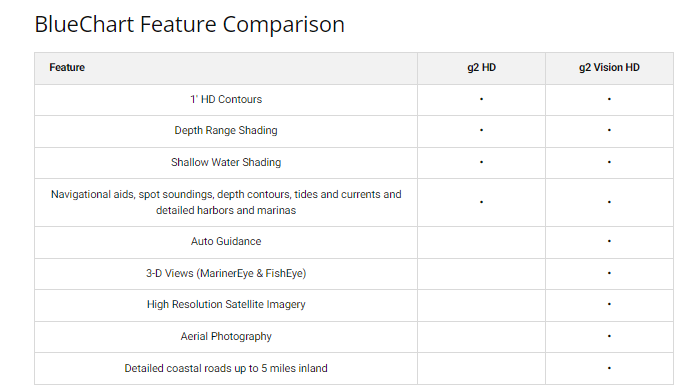Viewport: 691px width, 391px height.
Task: Select the Feature column header
Action: point(67,67)
